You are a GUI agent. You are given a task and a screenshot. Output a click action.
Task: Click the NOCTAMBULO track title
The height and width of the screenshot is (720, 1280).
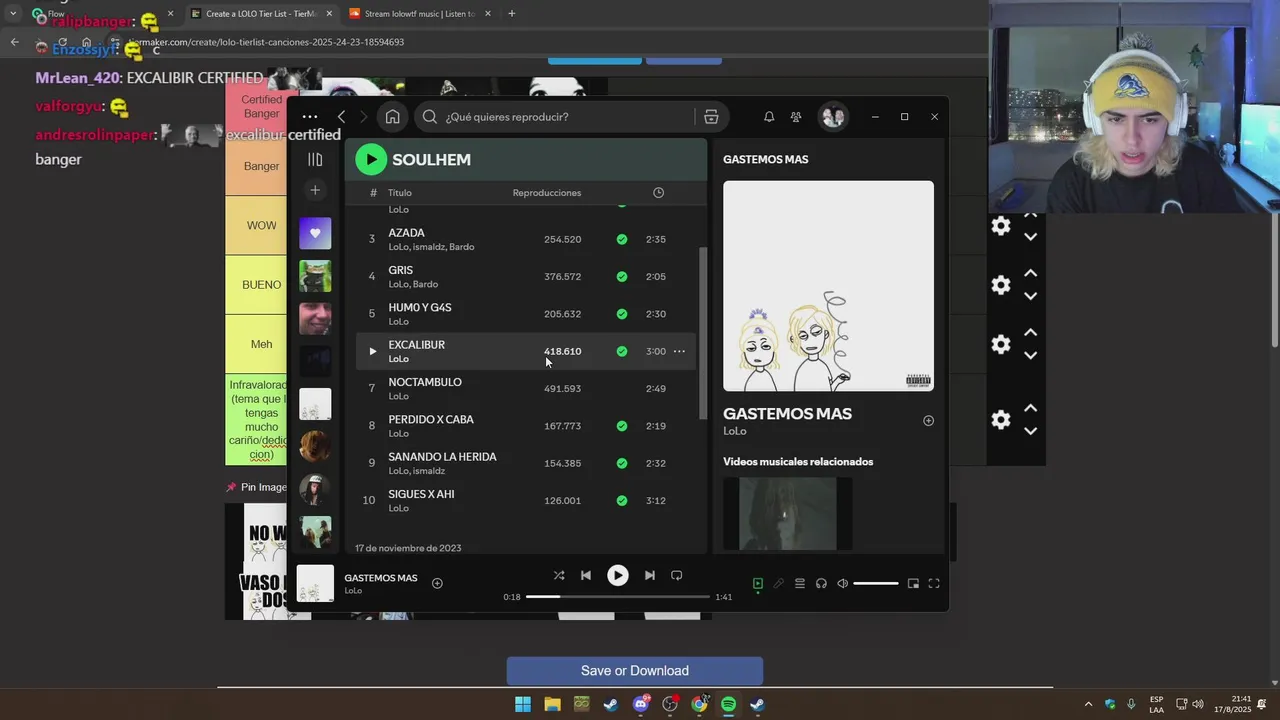tap(425, 382)
